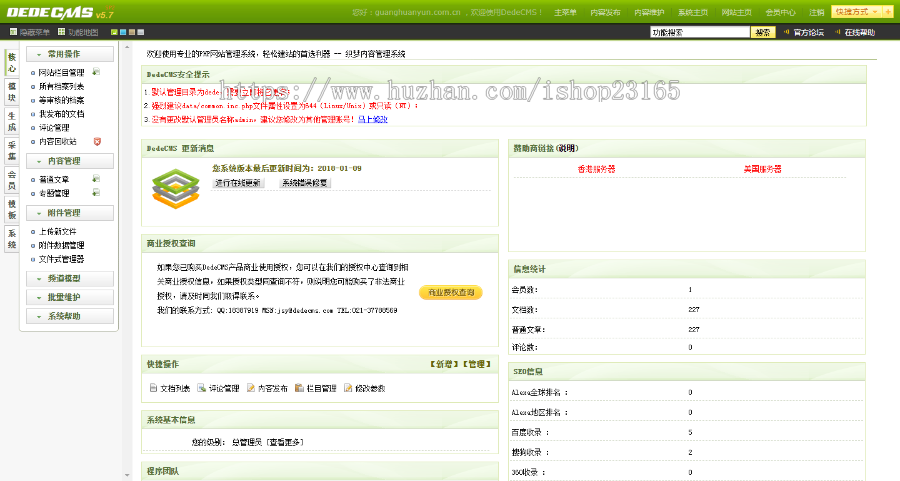Click the 商业授权查询 yellow button
Image resolution: width=900 pixels, height=481 pixels.
tap(451, 292)
